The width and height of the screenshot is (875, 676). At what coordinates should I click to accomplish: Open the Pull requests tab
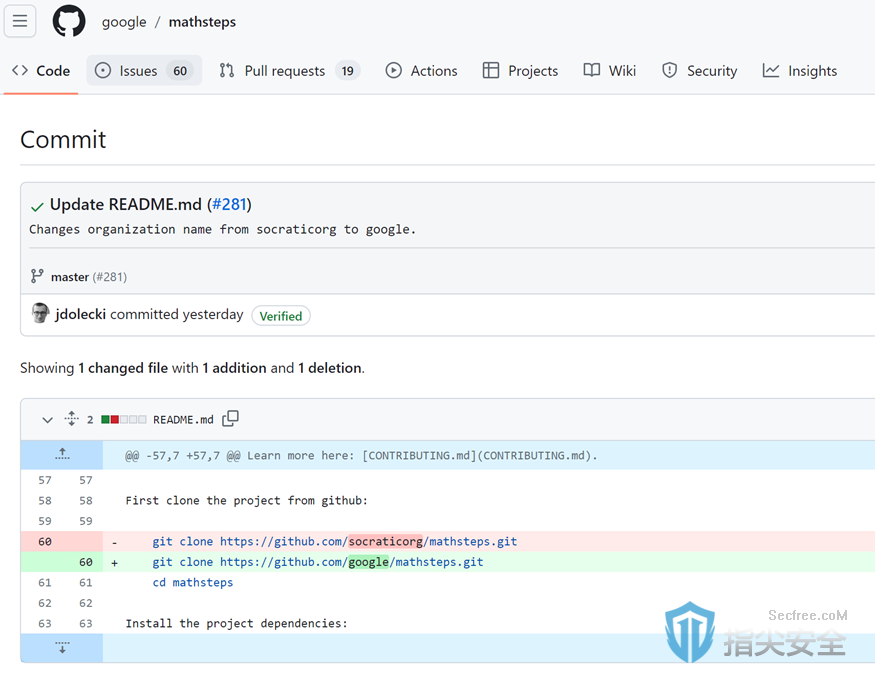tap(290, 71)
